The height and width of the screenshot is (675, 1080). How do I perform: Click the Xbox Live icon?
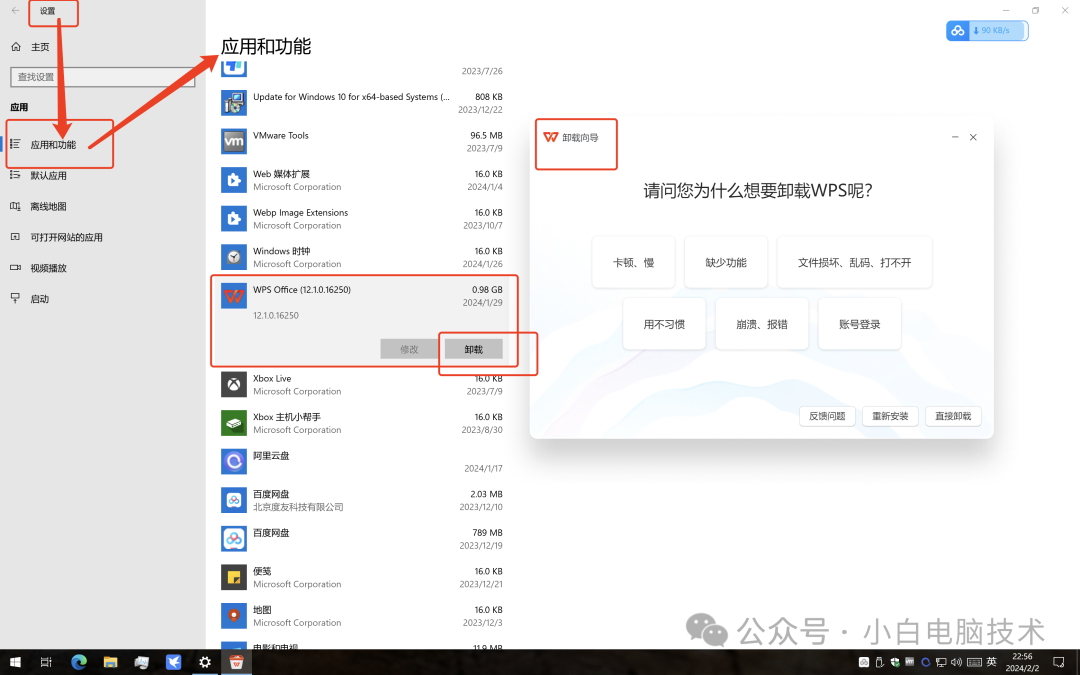[234, 384]
